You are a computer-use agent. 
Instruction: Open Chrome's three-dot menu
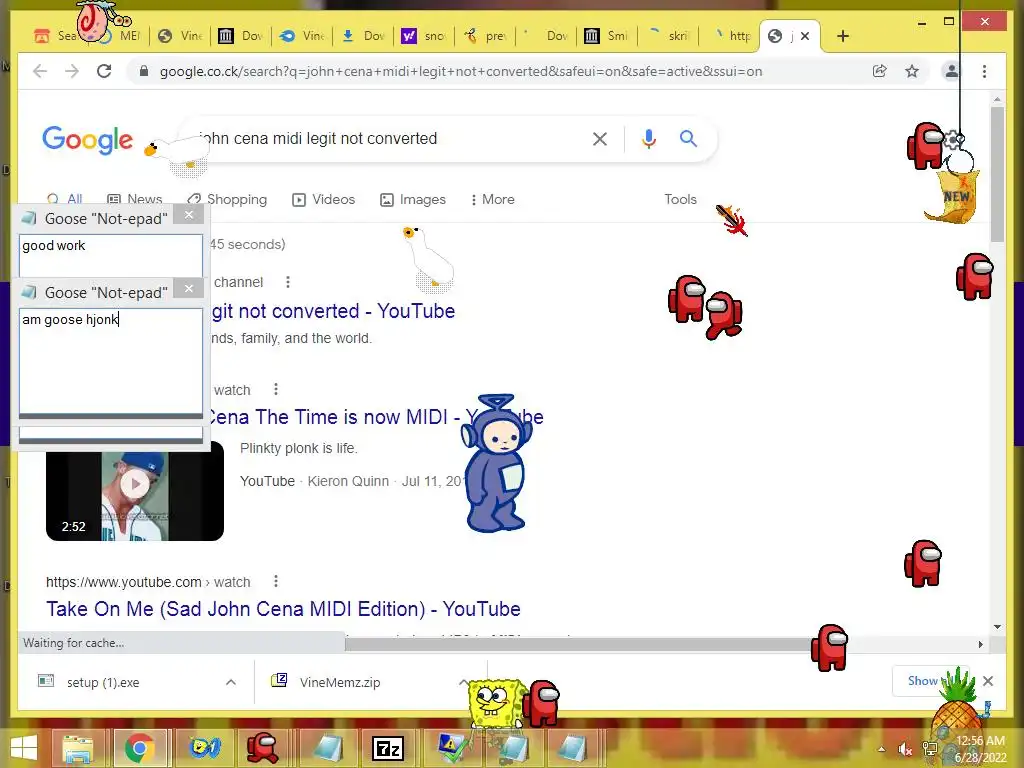[x=984, y=71]
